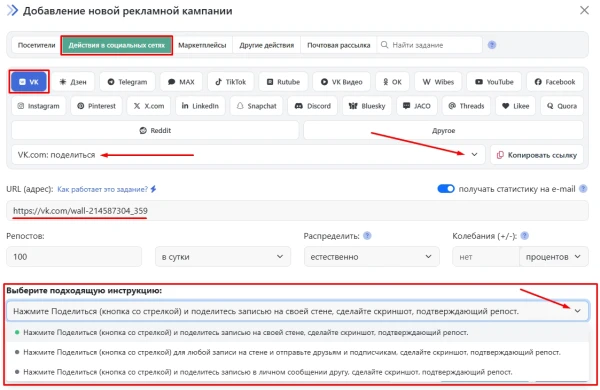Open the в сутки period dropdown
The height and width of the screenshot is (390, 600).
(x=223, y=257)
